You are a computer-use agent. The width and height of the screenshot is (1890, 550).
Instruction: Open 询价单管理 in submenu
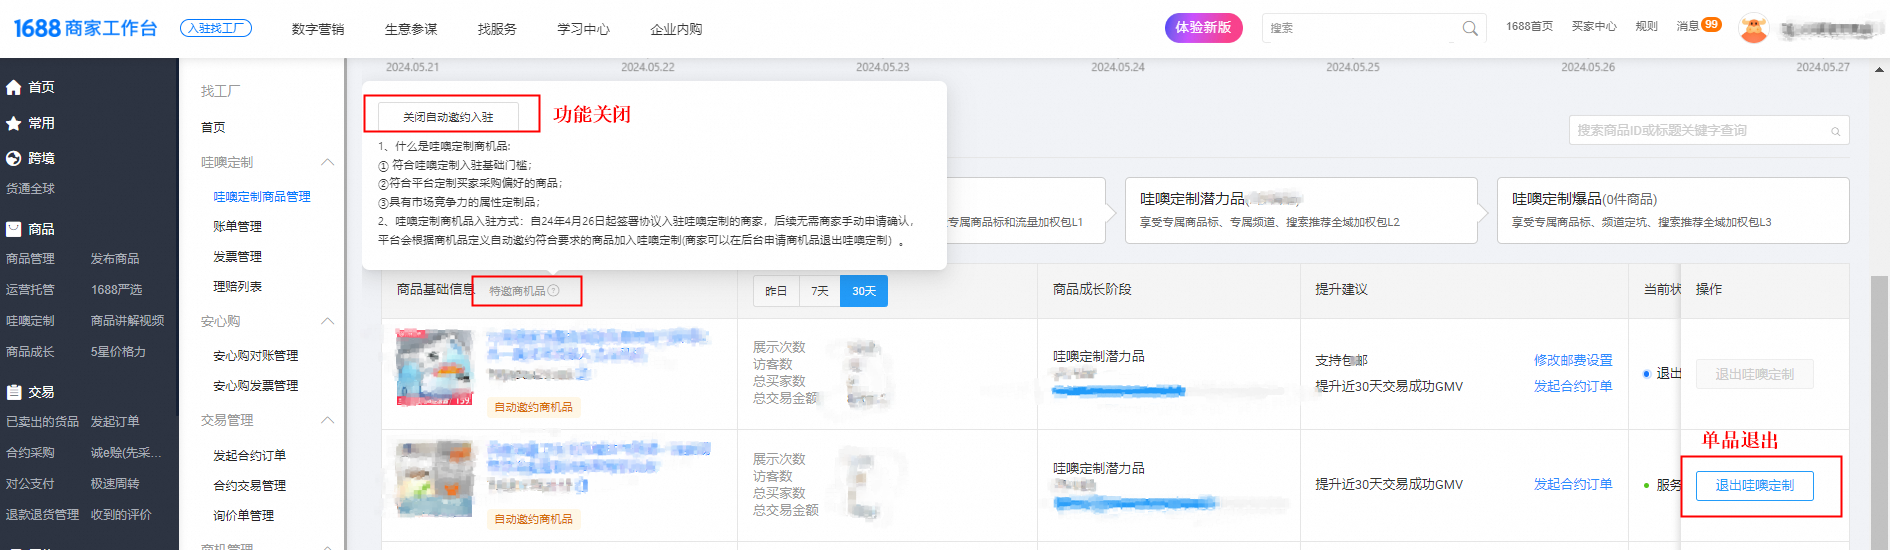pyautogui.click(x=243, y=516)
